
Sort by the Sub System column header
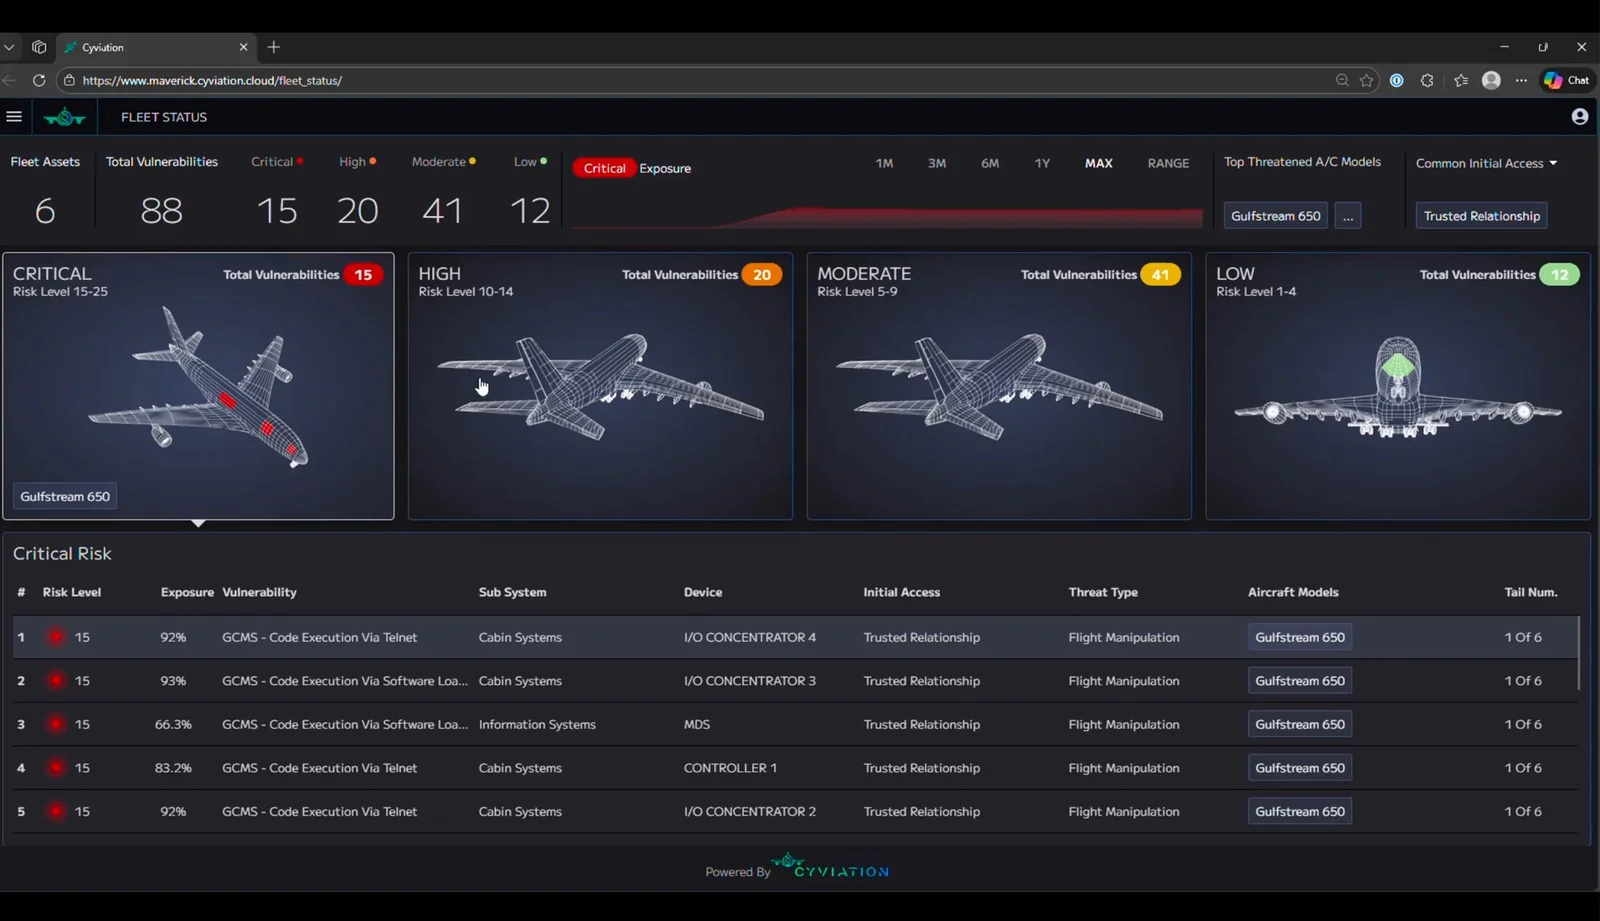(x=513, y=592)
